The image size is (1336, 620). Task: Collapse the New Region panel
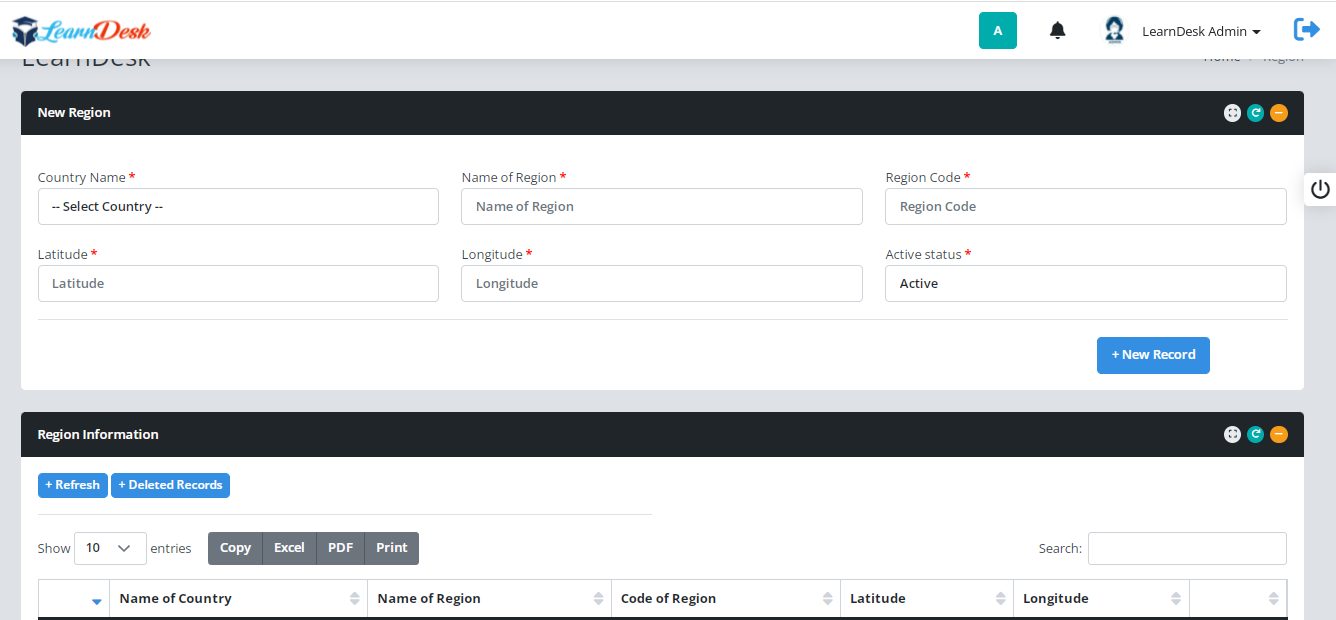click(x=1279, y=113)
